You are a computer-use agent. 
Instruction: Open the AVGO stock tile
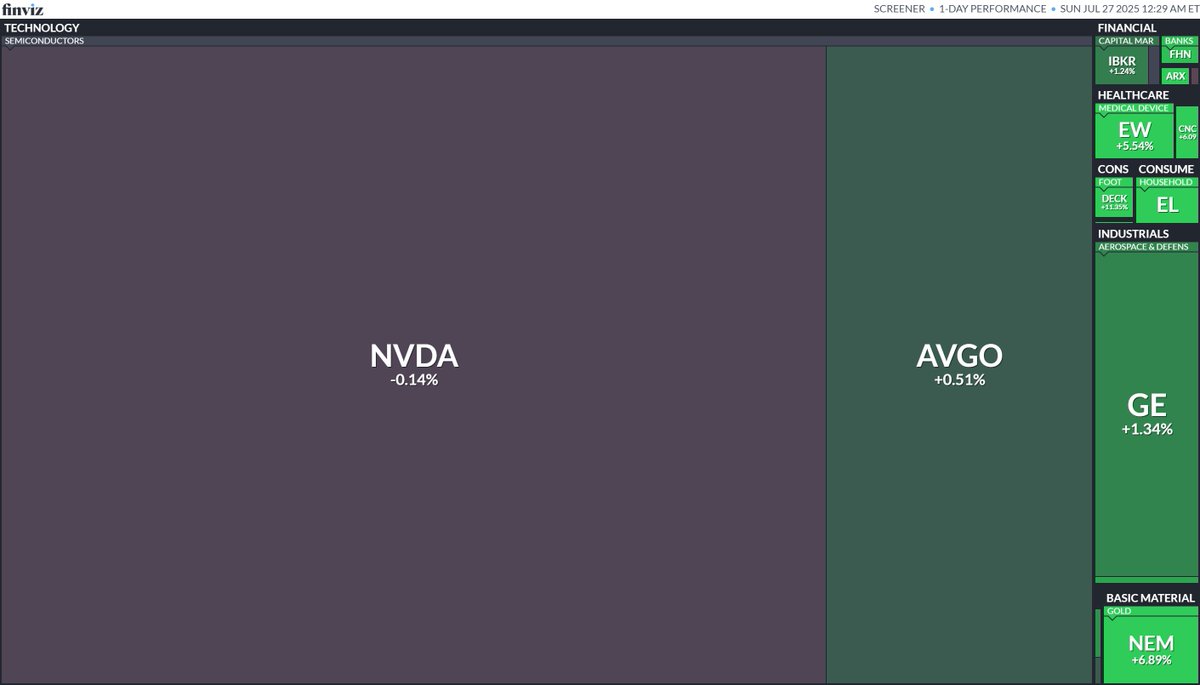(959, 365)
